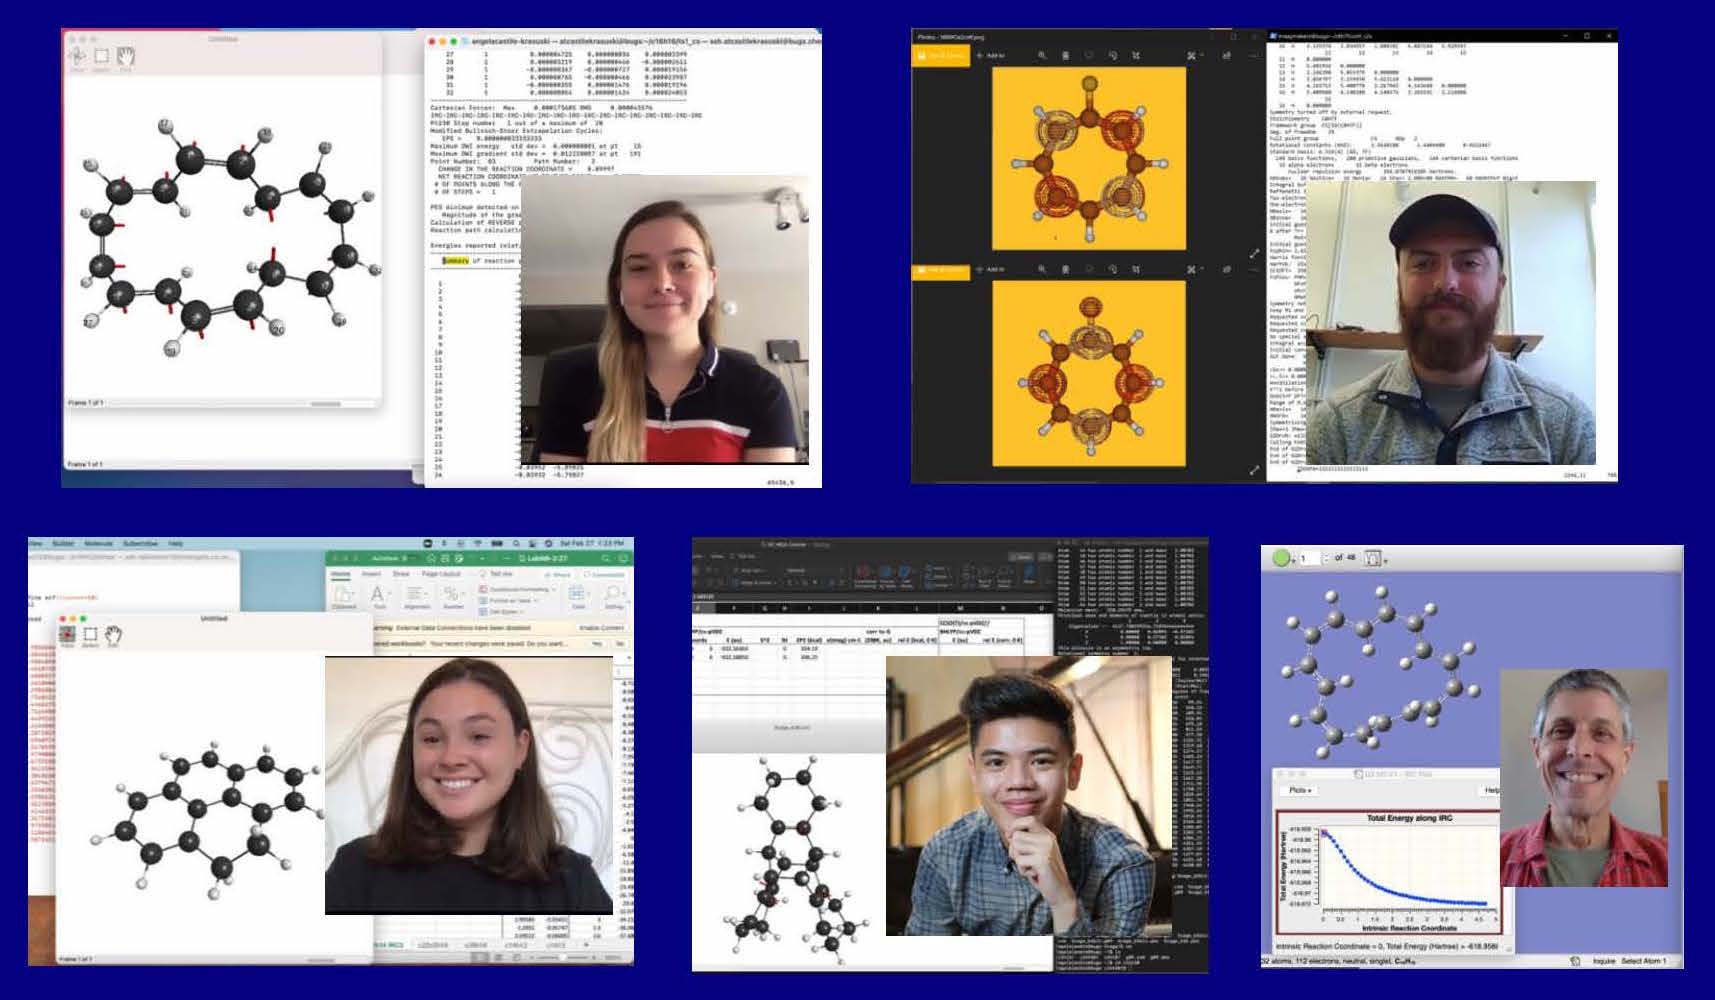Screen dimensions: 1715x1000
Task: Click share icon in upper Photos toolbar
Action: click(x=1226, y=55)
